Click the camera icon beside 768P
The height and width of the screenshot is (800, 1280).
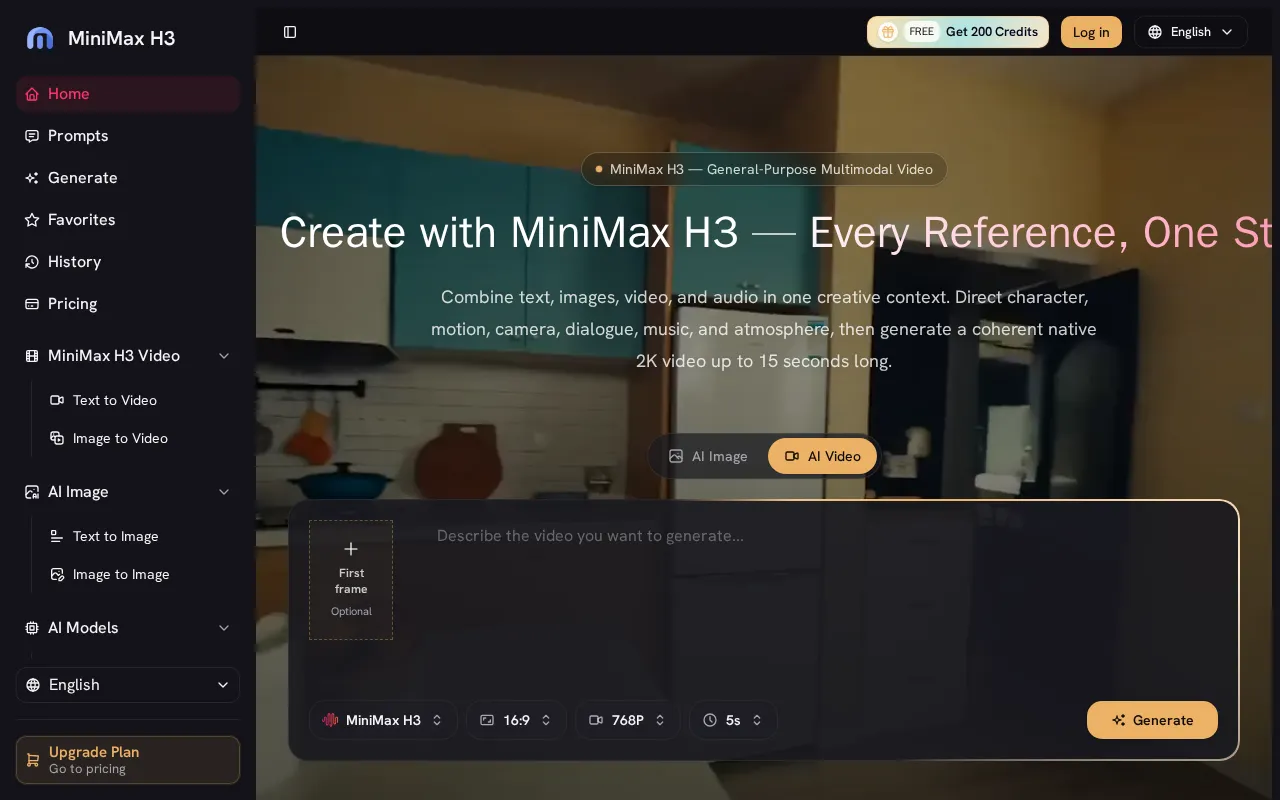point(596,720)
